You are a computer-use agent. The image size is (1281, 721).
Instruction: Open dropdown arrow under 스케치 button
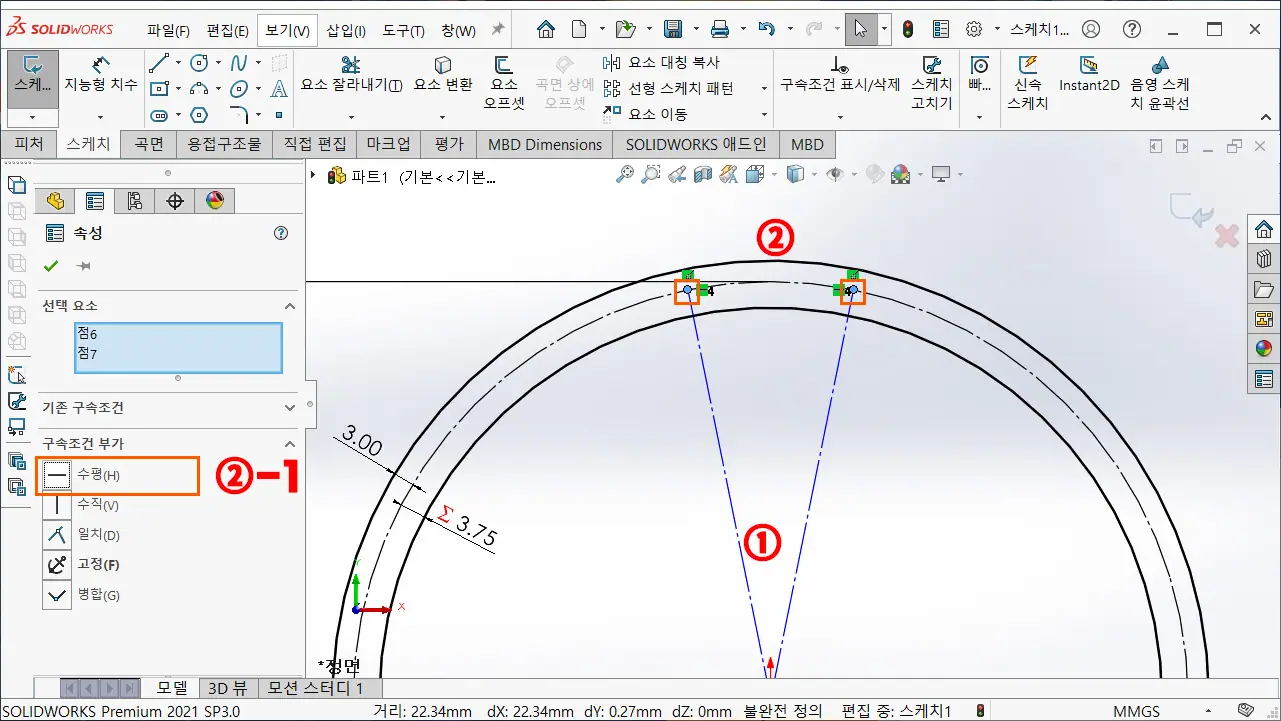pos(34,117)
